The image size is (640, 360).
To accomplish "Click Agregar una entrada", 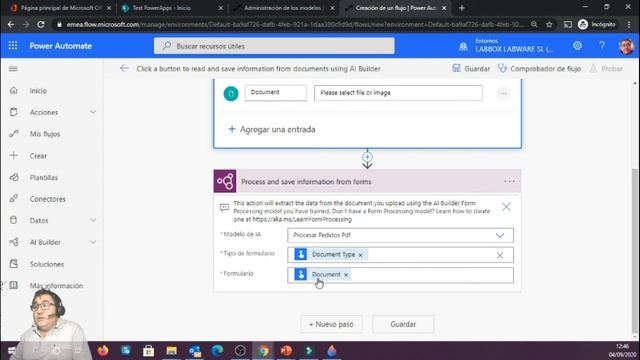I will tap(271, 129).
